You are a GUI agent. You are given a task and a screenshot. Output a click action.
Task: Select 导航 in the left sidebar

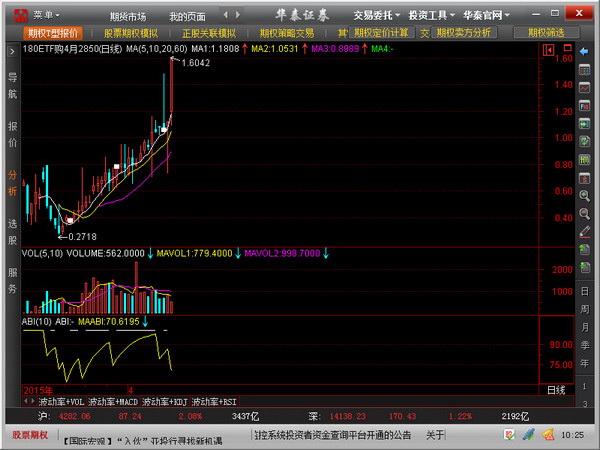click(x=13, y=86)
